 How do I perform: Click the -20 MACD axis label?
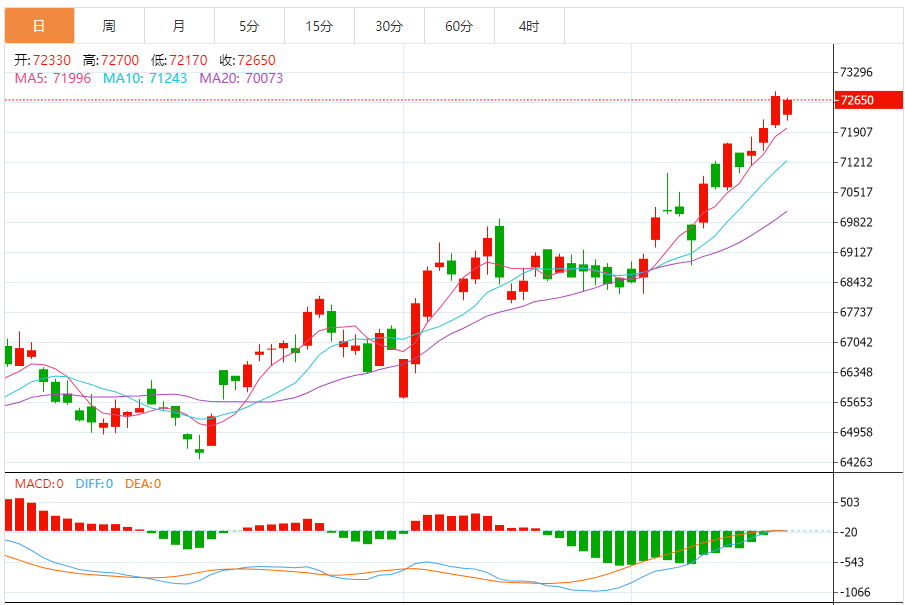tap(848, 532)
